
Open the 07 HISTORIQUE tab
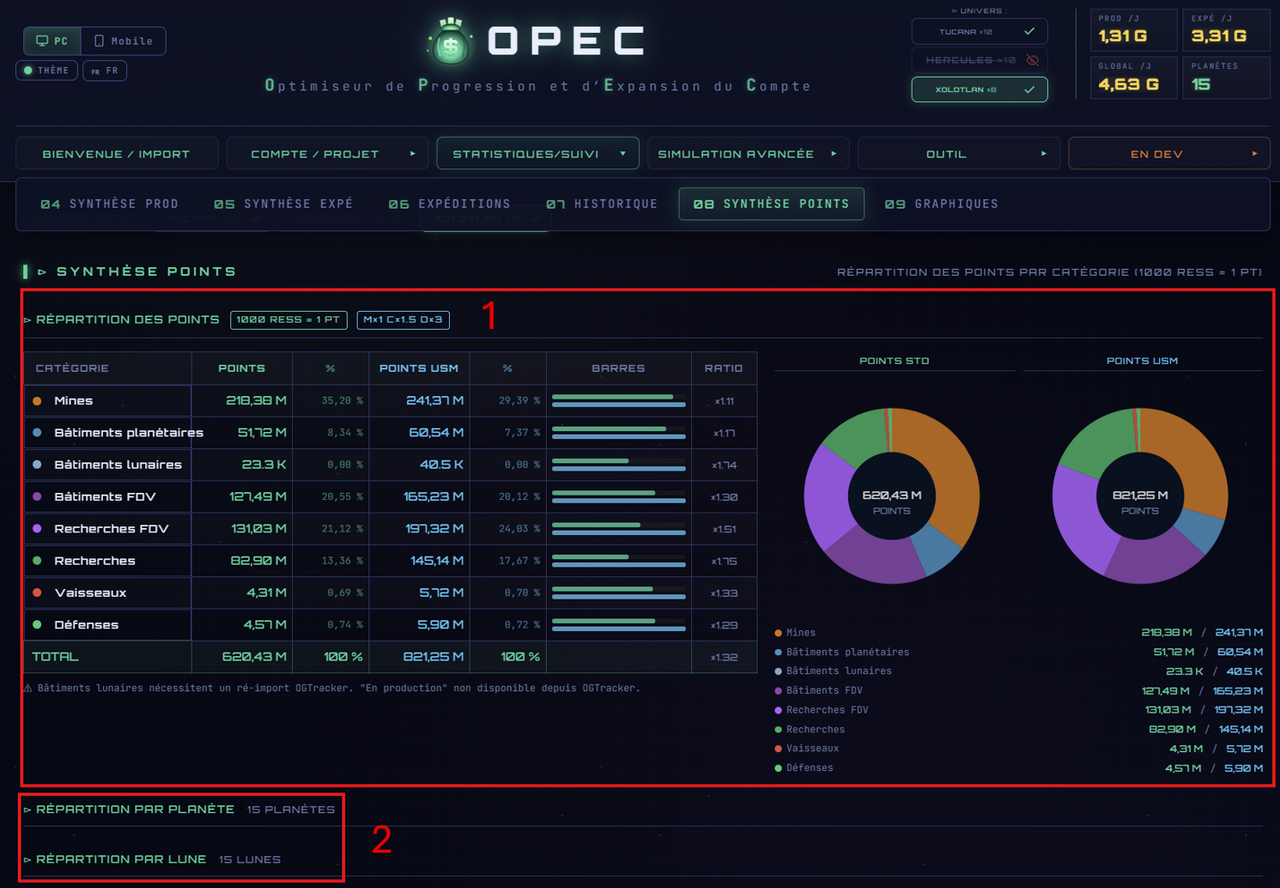coord(602,204)
